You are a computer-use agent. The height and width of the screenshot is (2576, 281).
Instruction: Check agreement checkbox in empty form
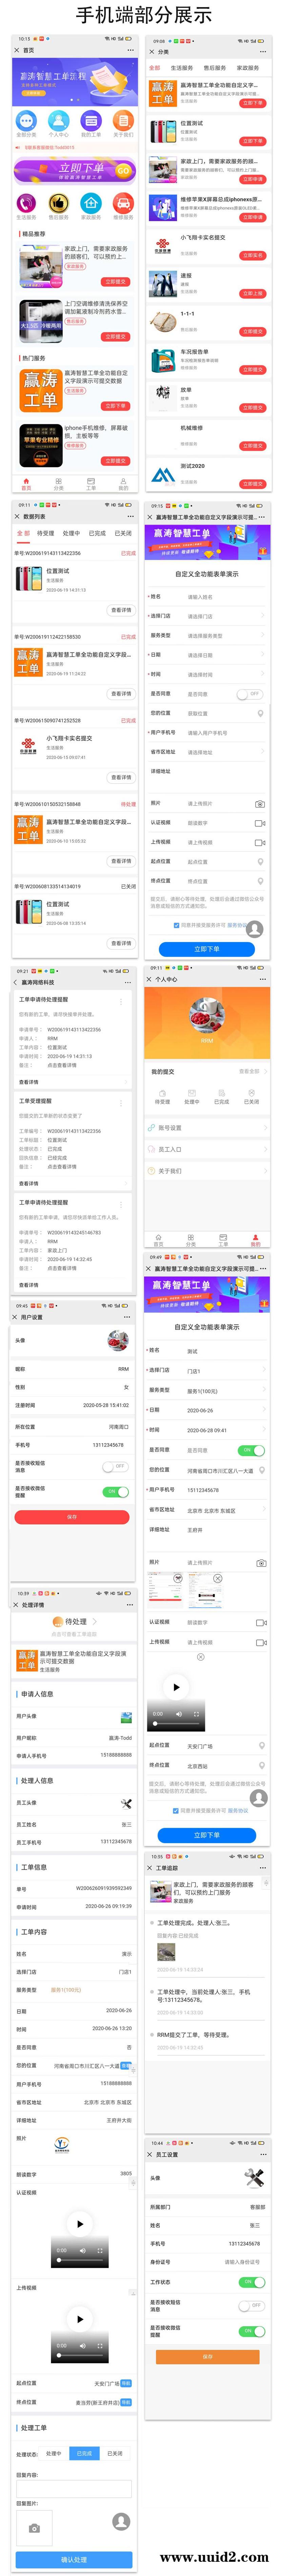177,925
